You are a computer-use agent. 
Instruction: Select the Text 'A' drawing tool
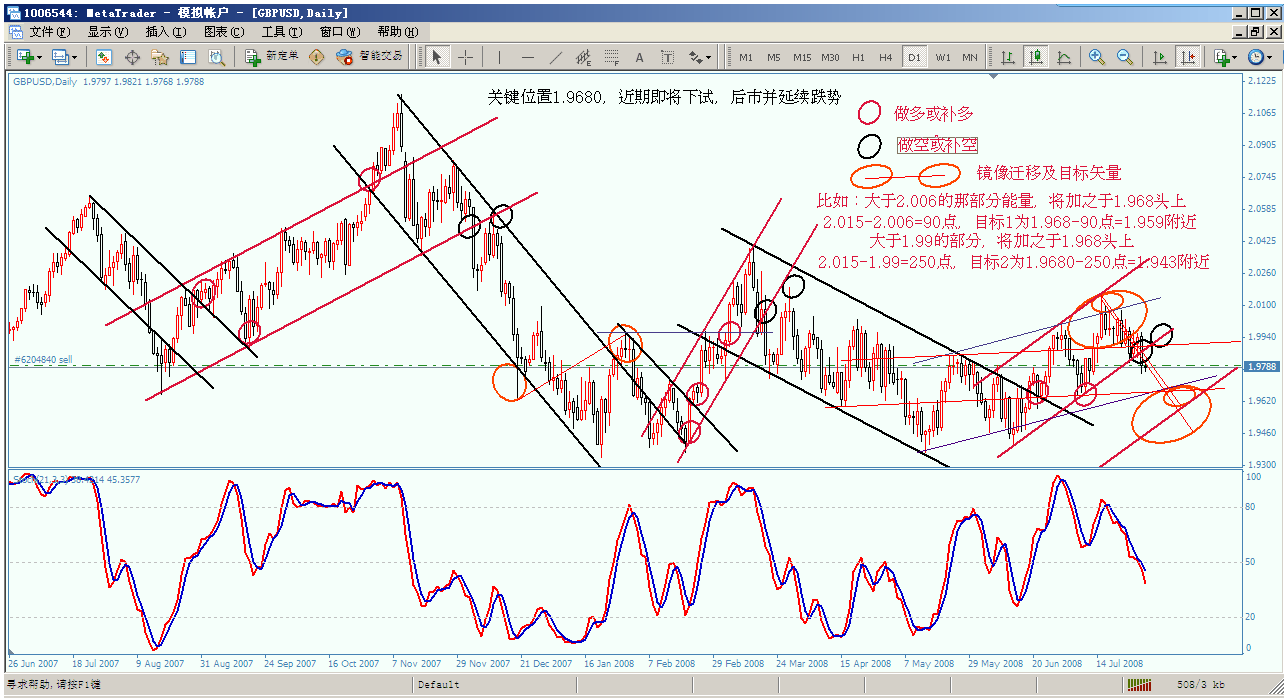pos(640,57)
